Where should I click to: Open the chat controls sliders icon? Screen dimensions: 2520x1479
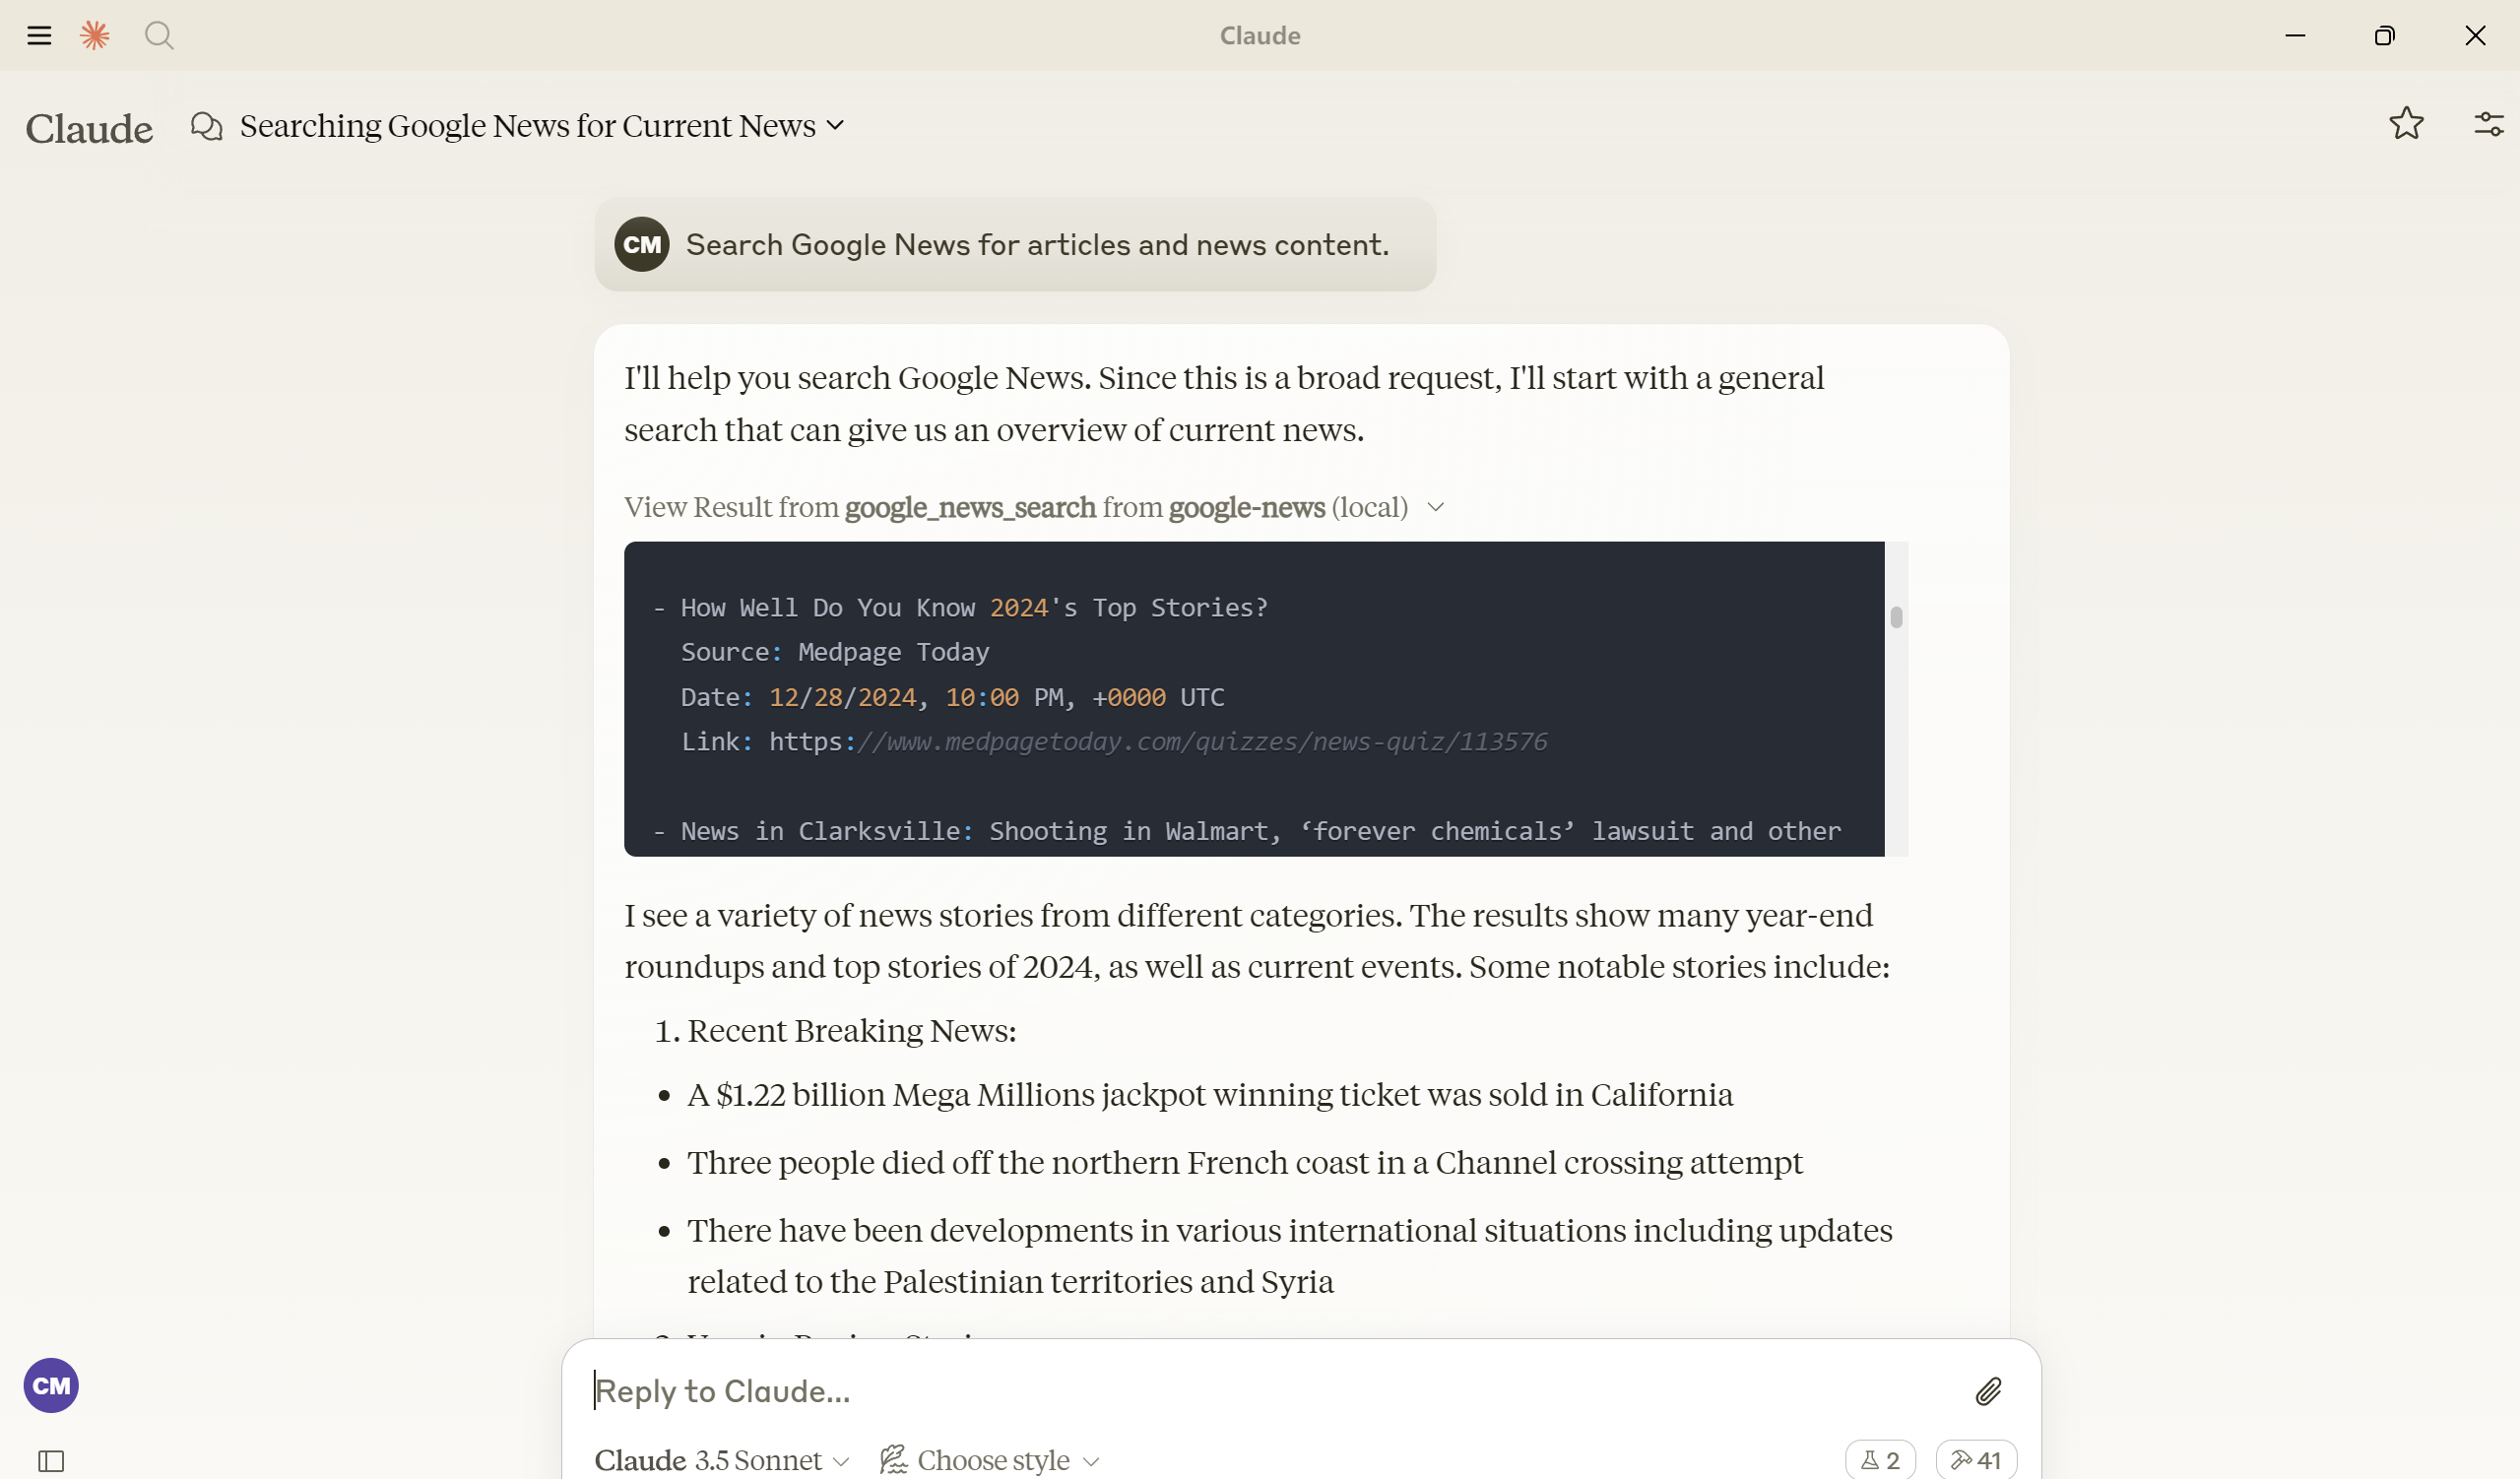(2488, 124)
